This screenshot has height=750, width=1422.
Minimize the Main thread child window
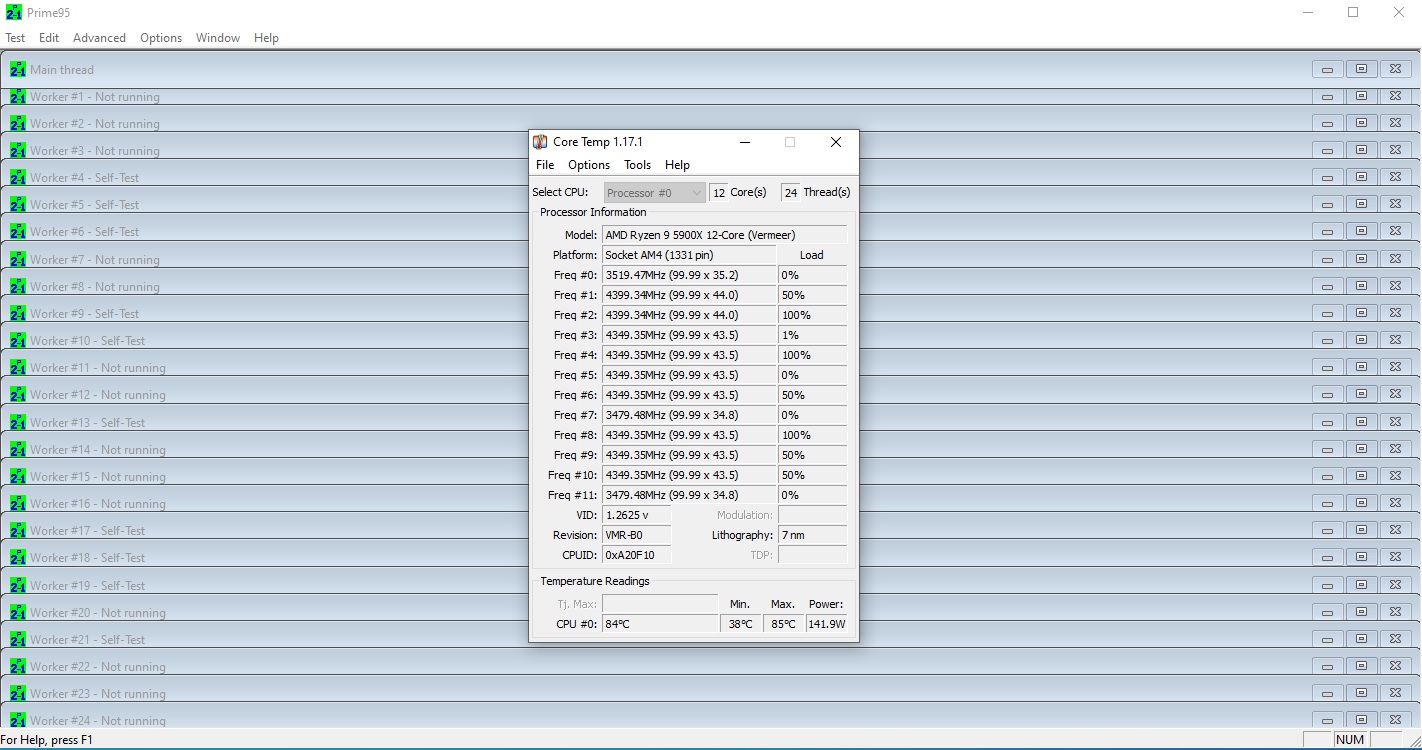[x=1327, y=69]
